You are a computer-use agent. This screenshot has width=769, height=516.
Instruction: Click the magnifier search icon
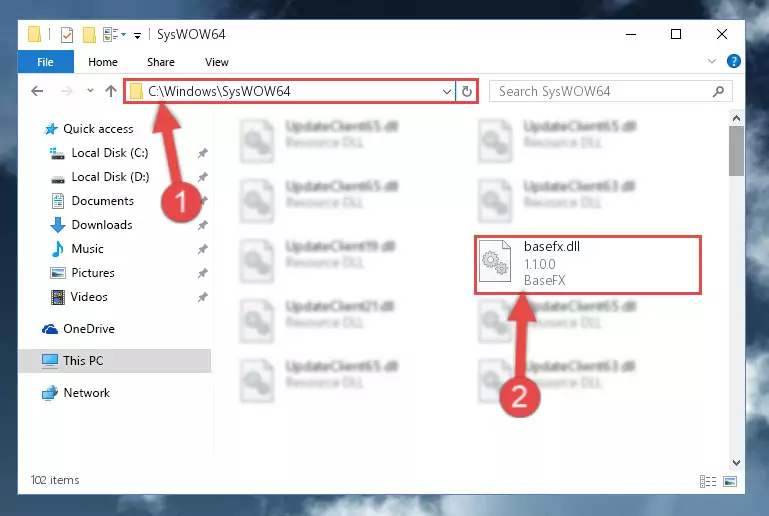pyautogui.click(x=718, y=91)
